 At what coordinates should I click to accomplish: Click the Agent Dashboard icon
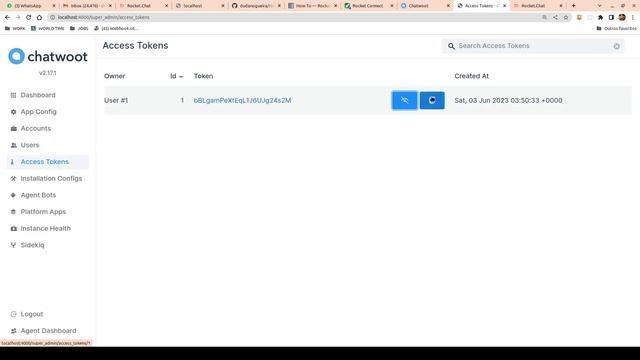13,331
